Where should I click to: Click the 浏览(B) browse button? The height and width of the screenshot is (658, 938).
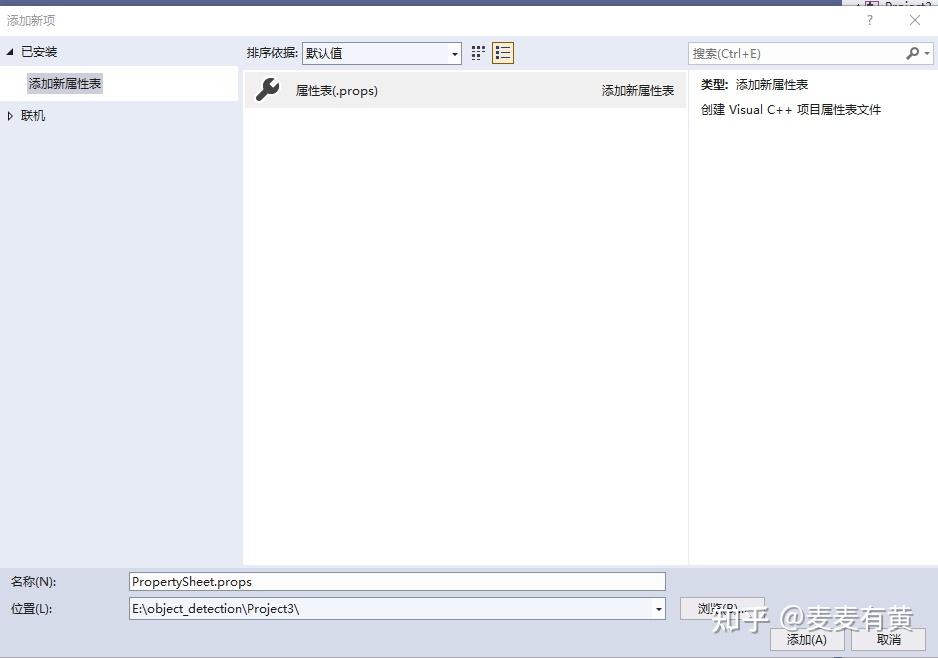(723, 608)
